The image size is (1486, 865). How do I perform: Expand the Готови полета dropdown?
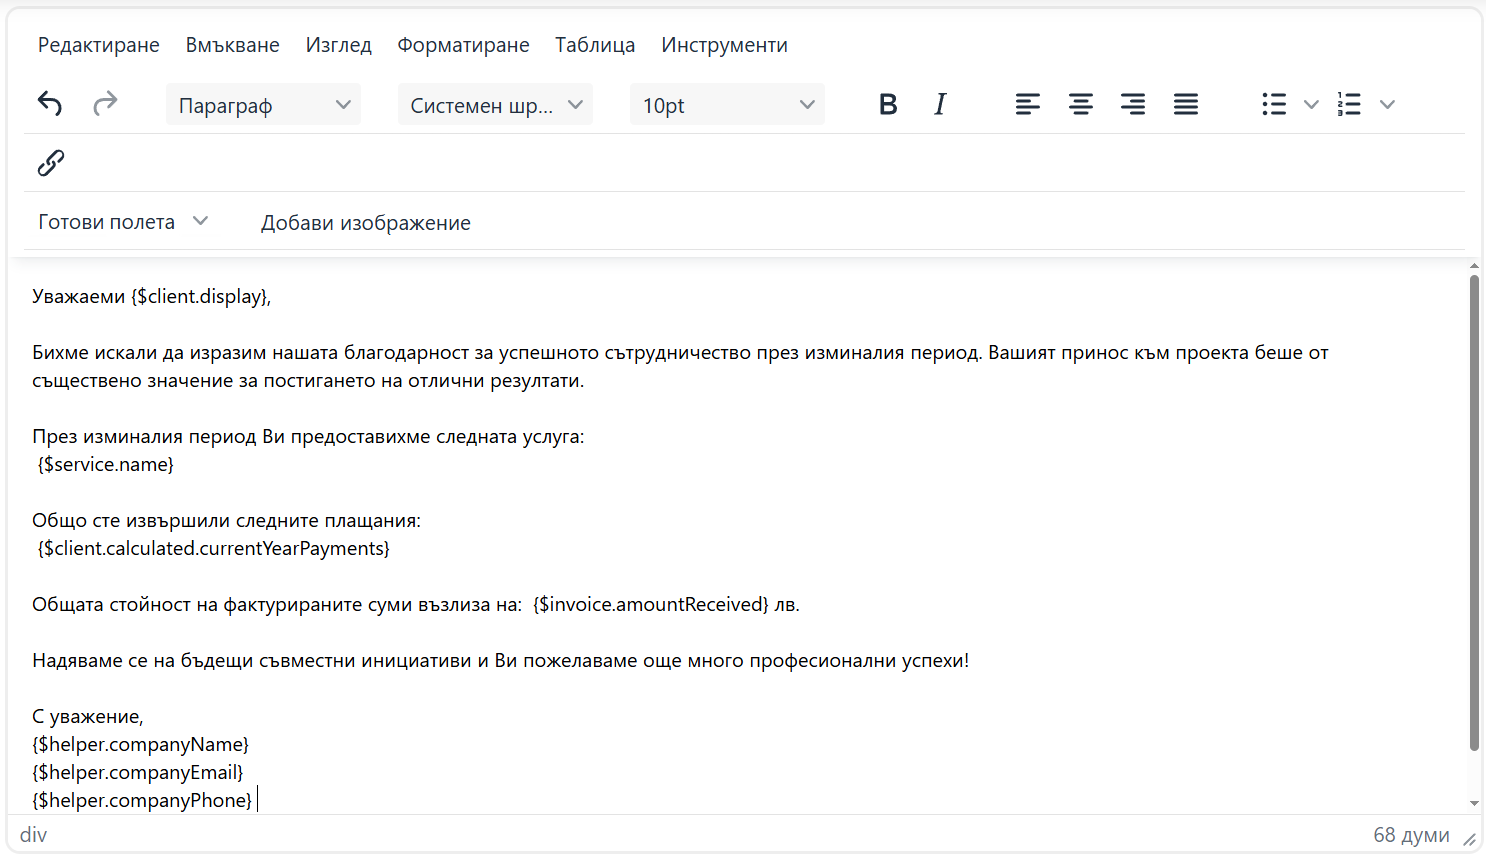[123, 222]
